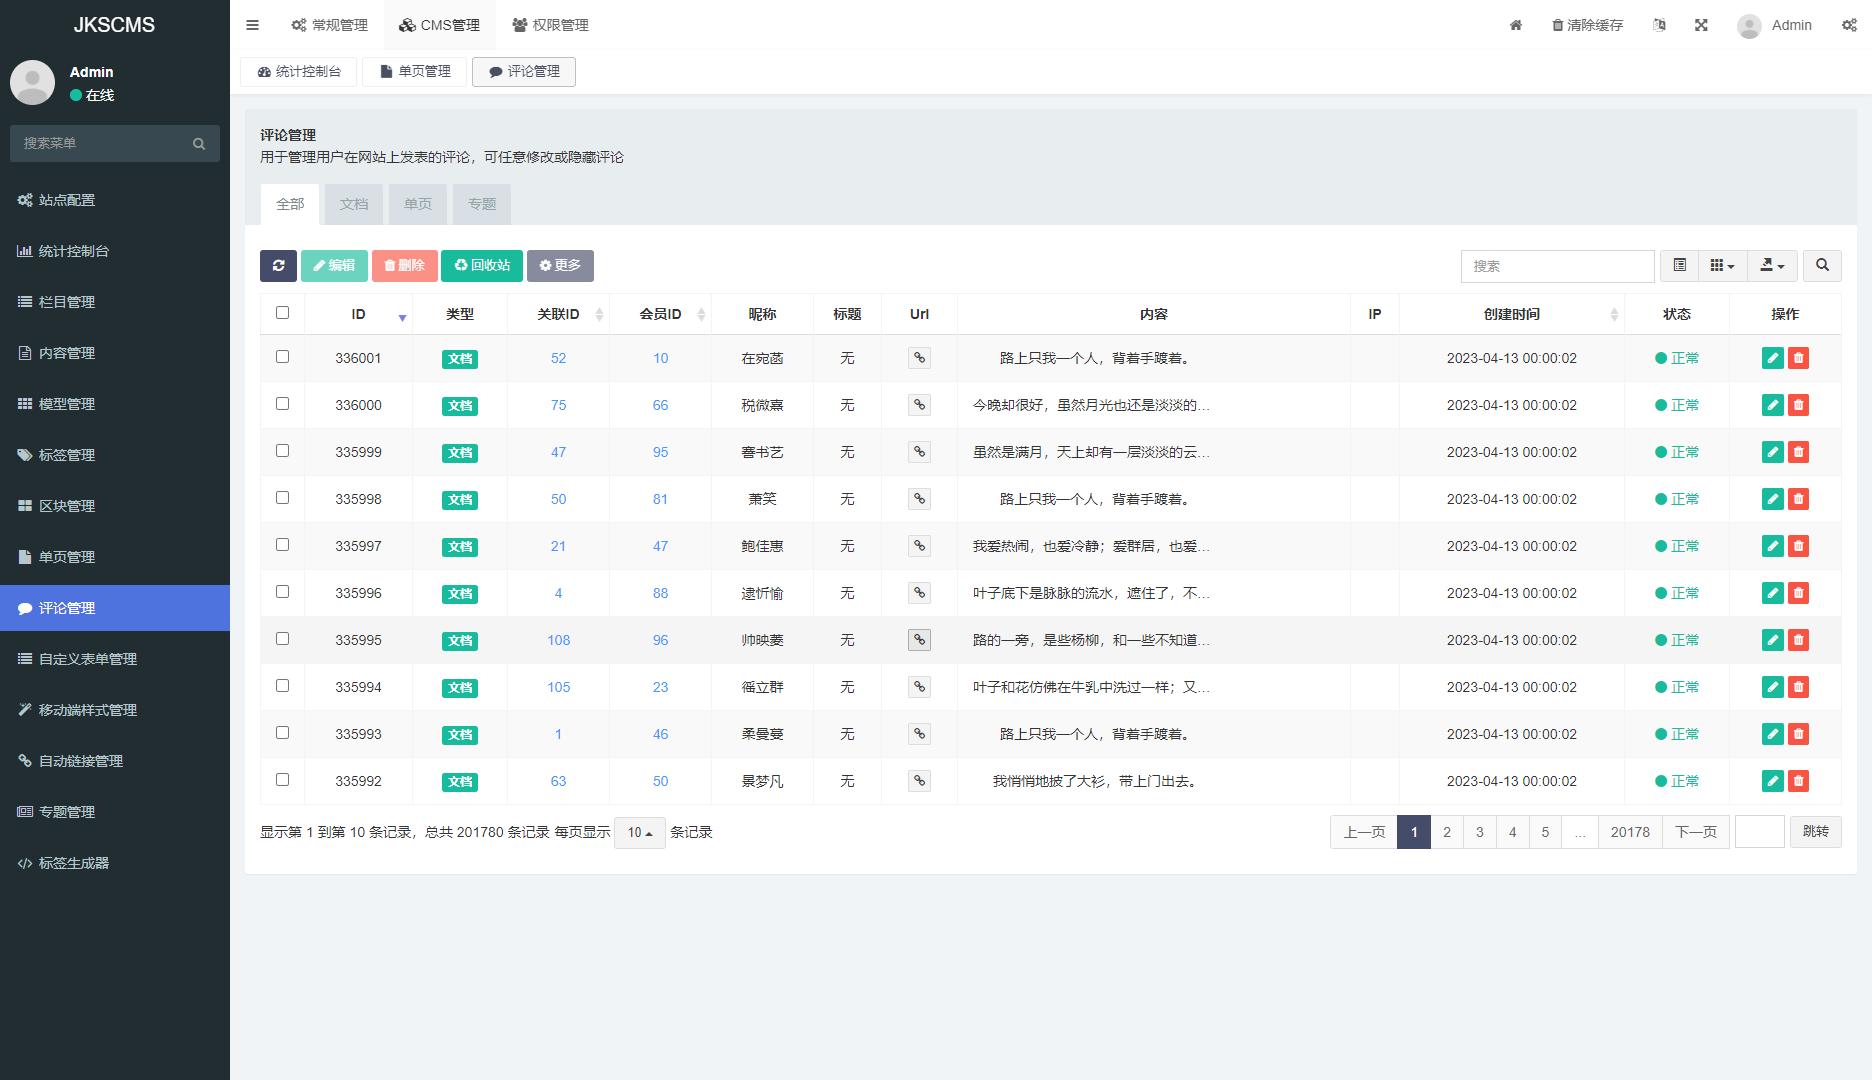Open 标签管理 in the sidebar
The image size is (1872, 1080).
pyautogui.click(x=115, y=455)
